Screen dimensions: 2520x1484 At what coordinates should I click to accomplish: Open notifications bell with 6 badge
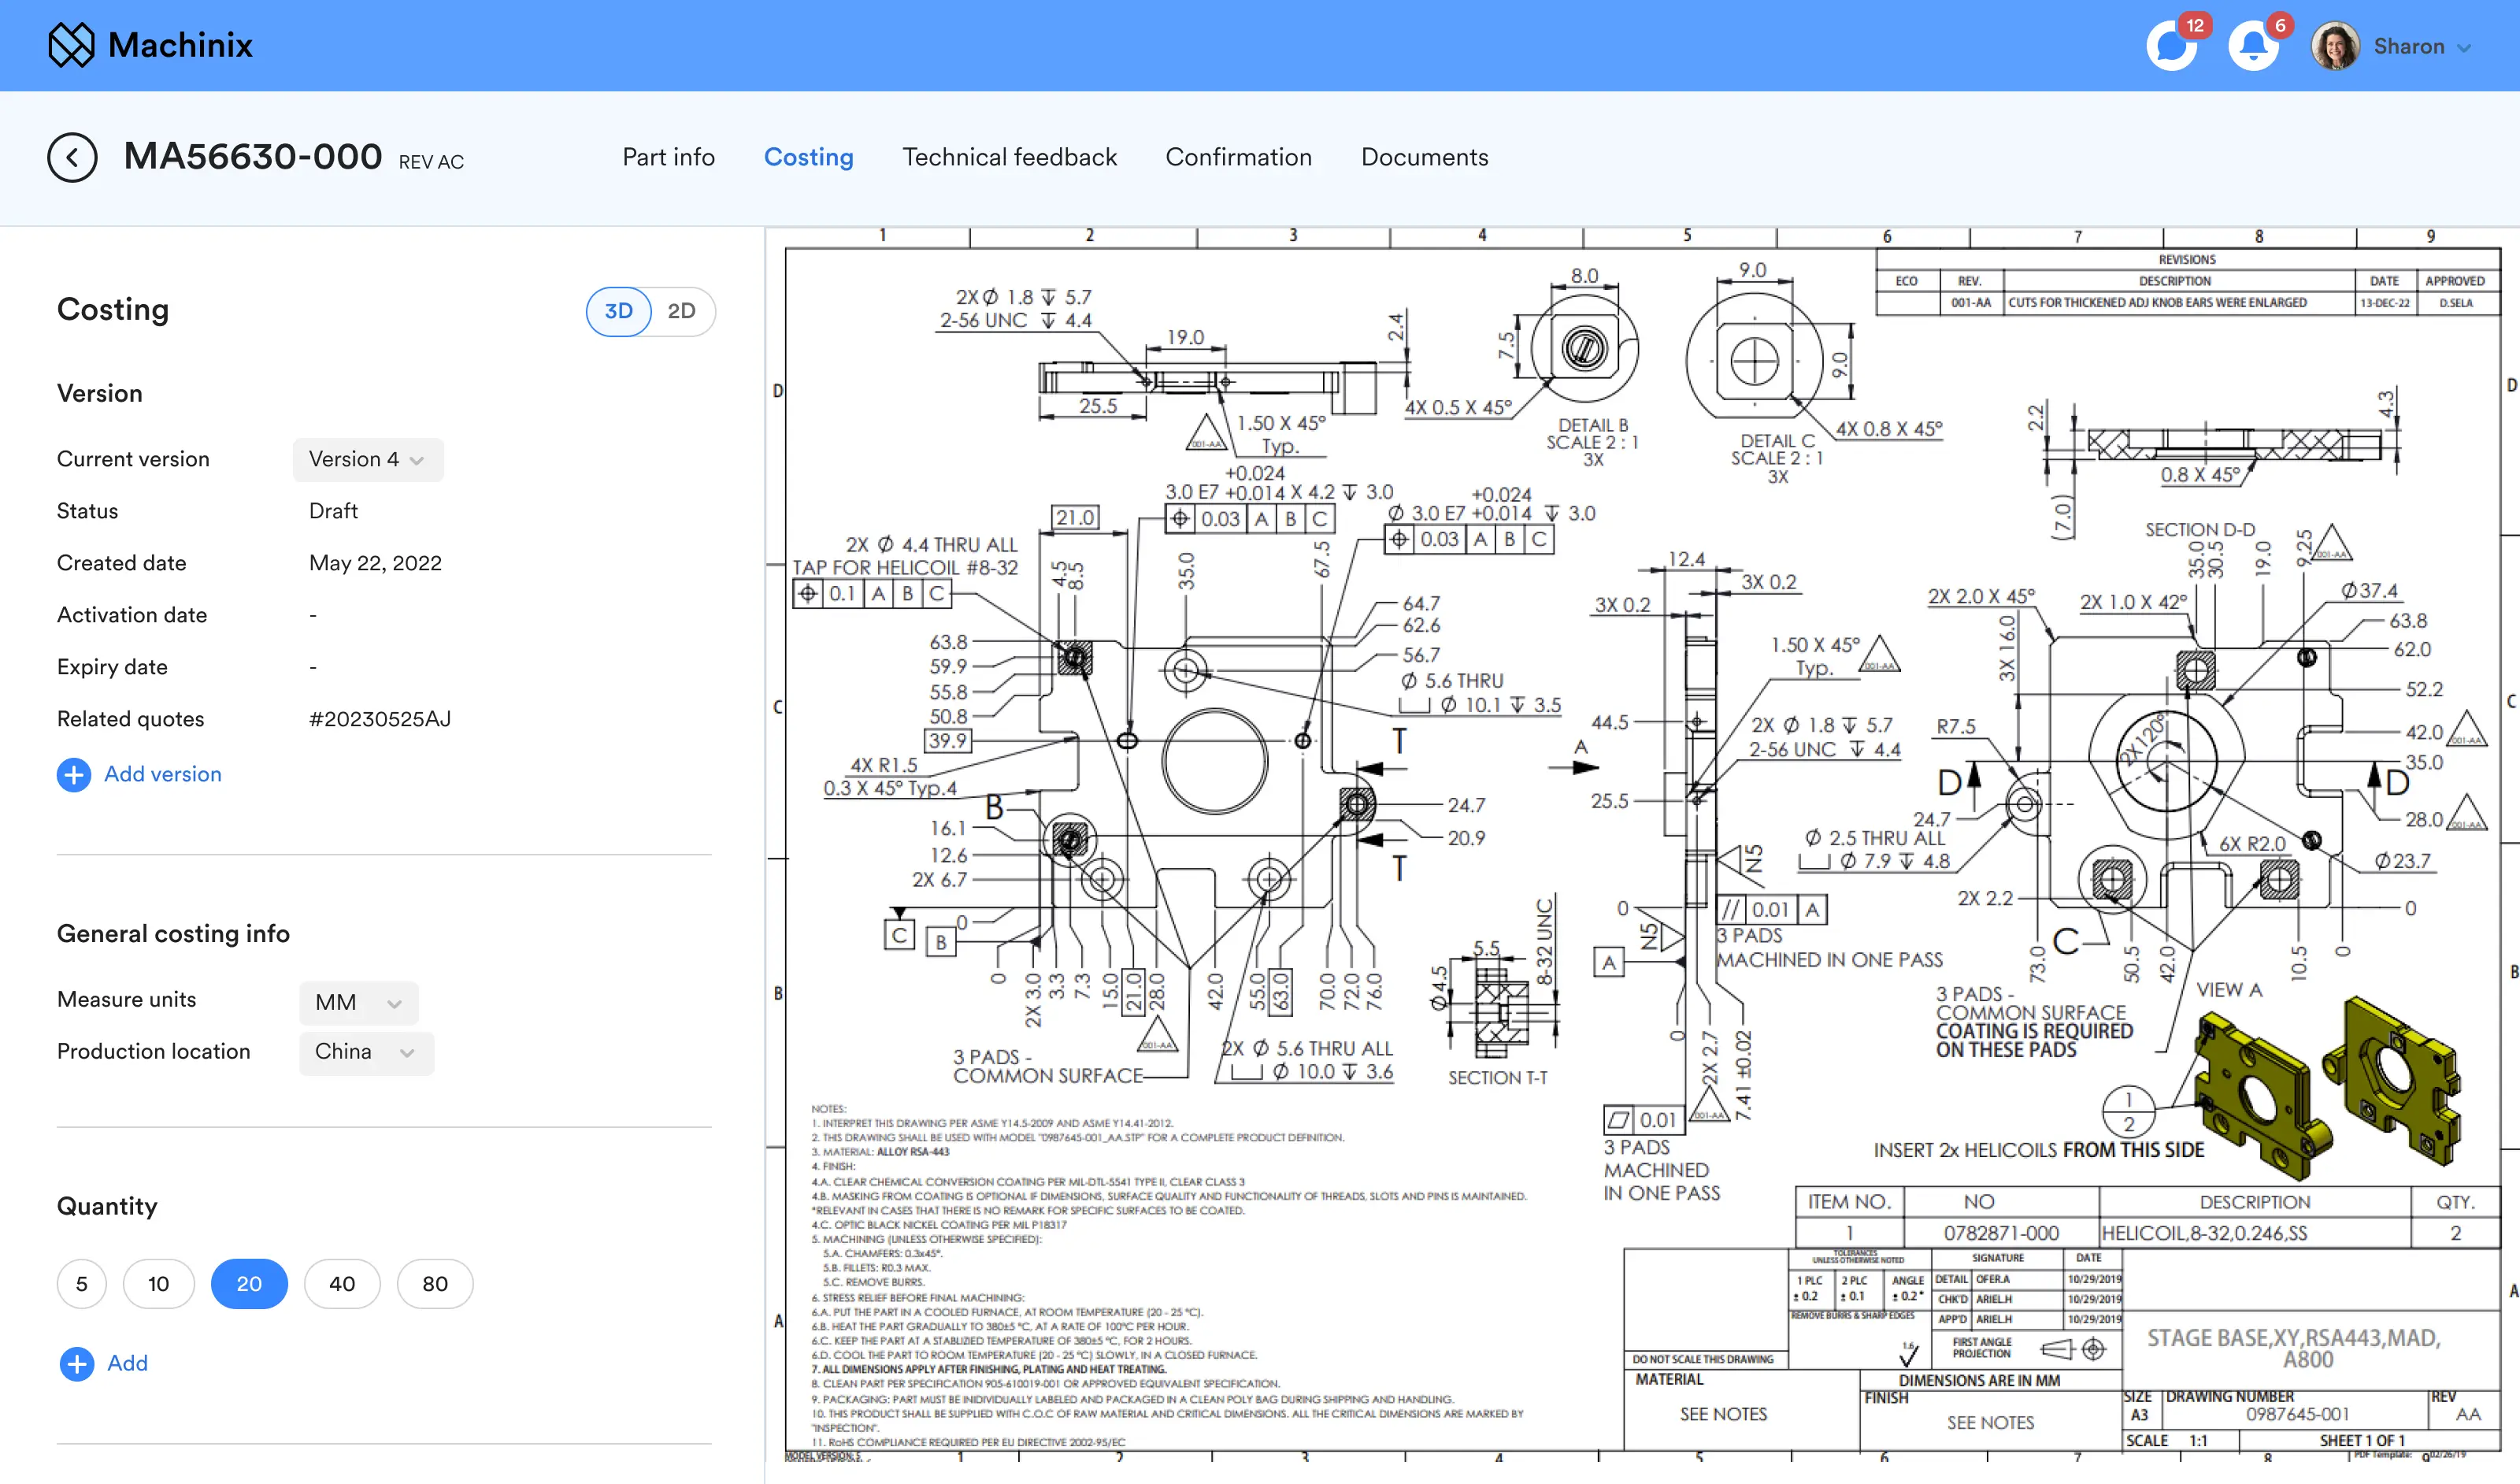click(x=2253, y=45)
